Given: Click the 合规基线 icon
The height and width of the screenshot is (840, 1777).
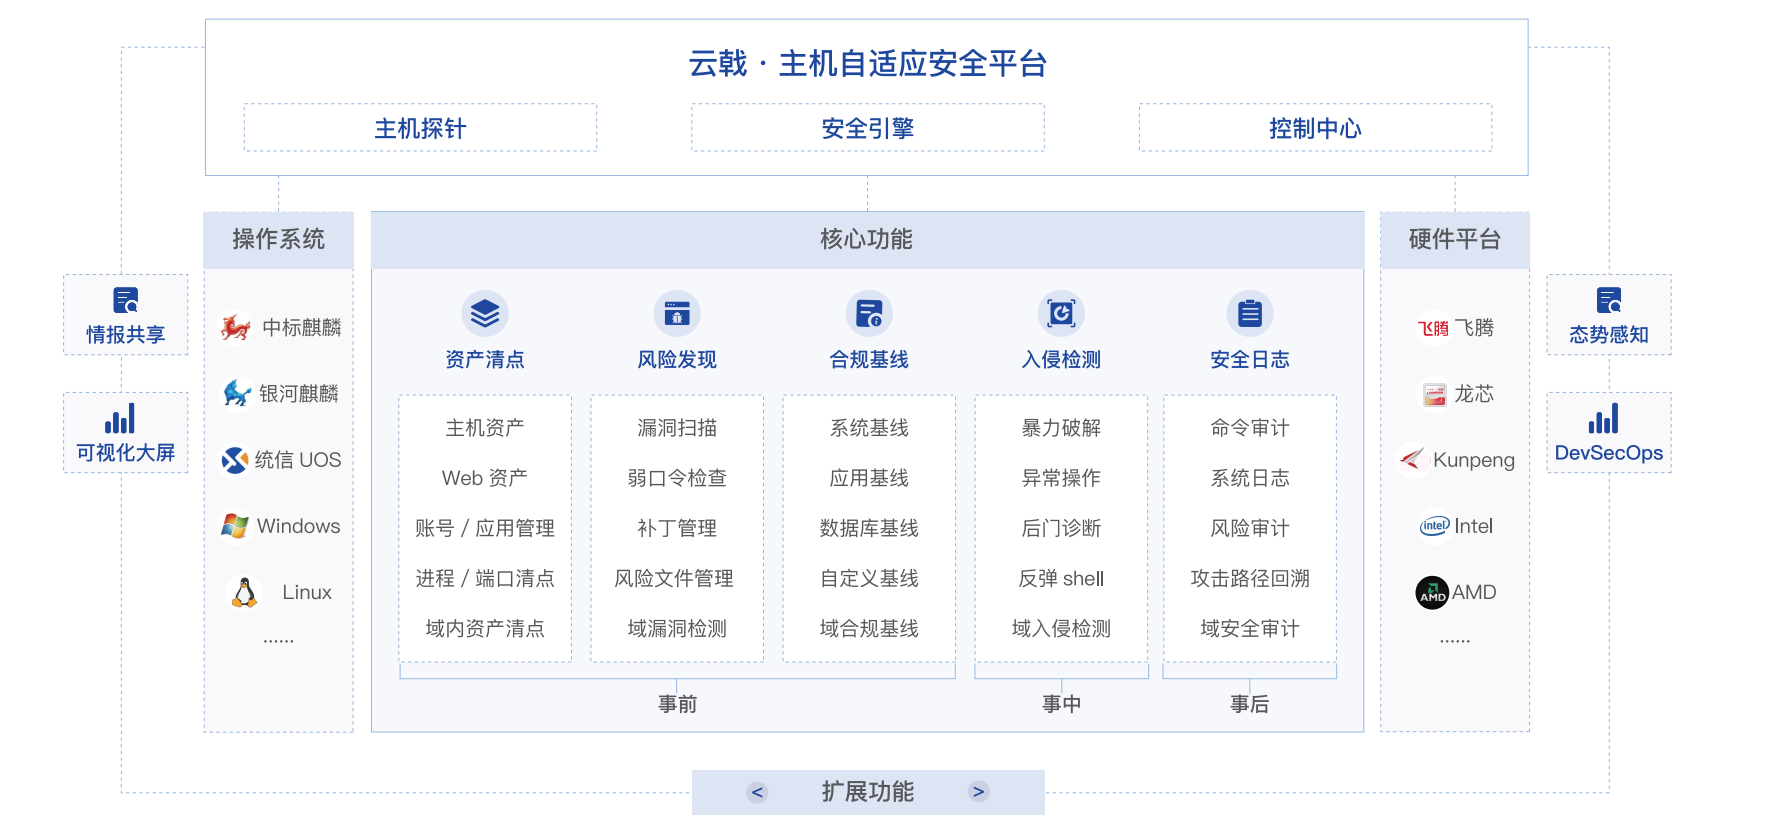Looking at the screenshot, I should tap(869, 314).
